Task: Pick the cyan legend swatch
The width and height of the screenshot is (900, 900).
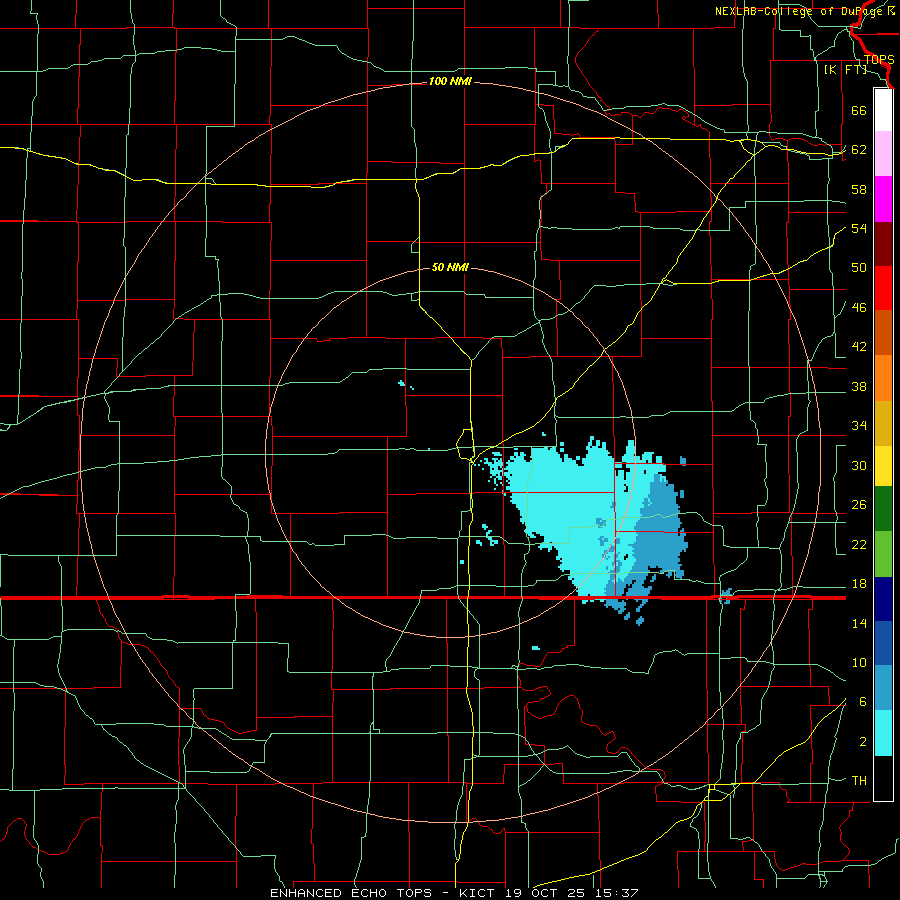Action: click(883, 733)
